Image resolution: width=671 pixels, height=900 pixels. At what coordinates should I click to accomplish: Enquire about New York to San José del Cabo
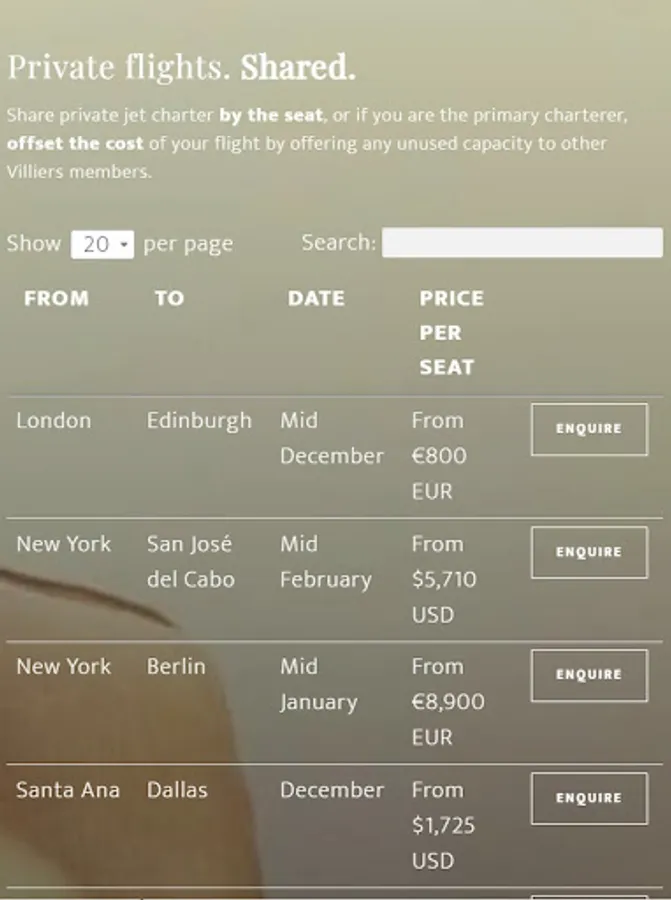589,552
